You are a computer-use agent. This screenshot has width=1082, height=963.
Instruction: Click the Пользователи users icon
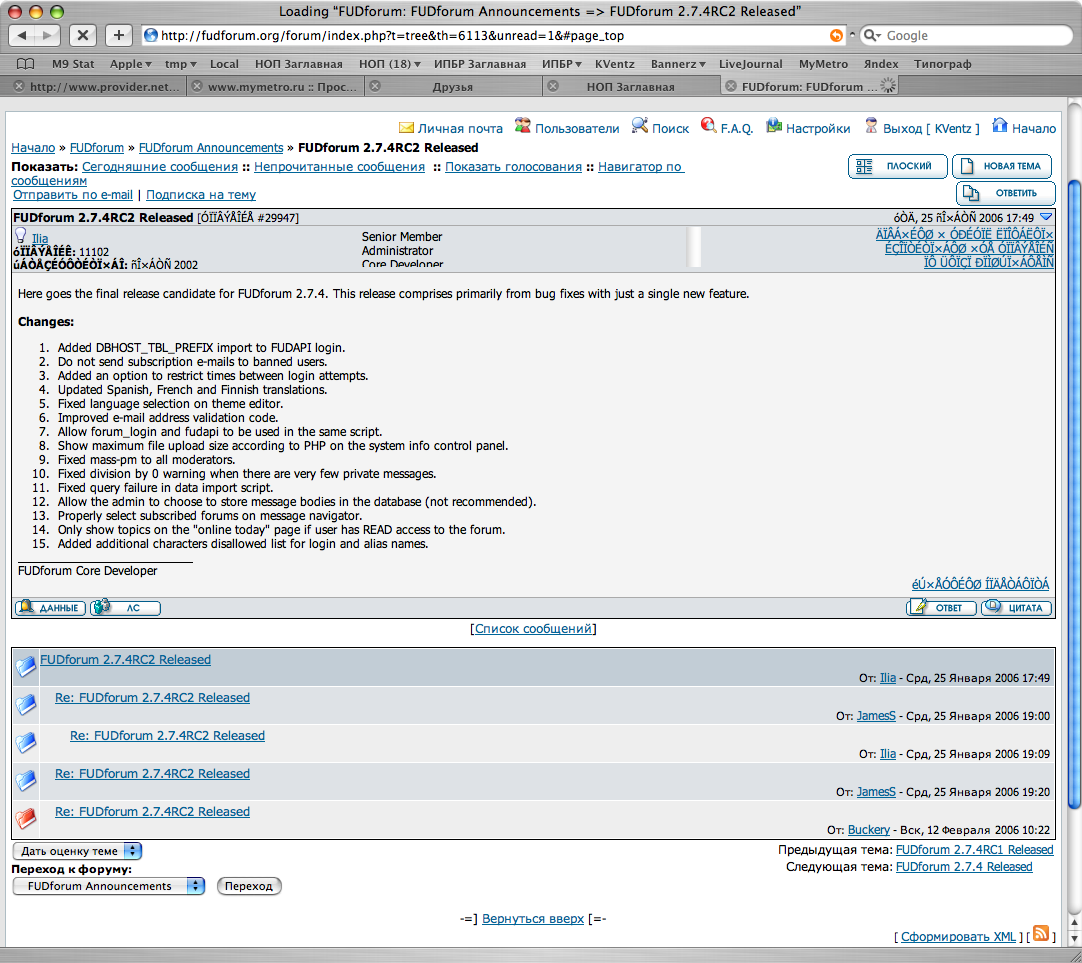coord(523,126)
